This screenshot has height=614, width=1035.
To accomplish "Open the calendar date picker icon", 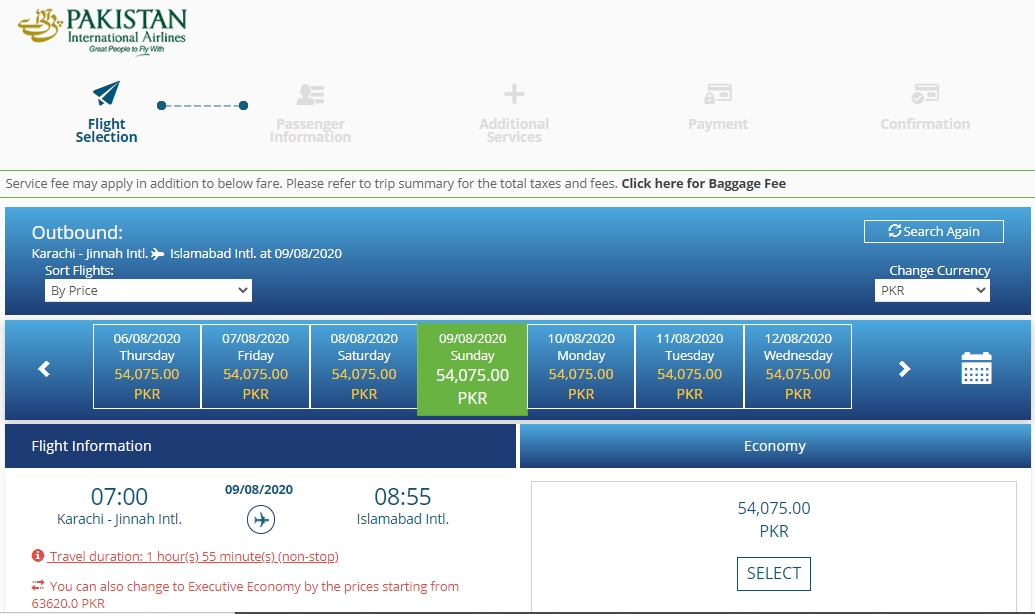I will coord(976,368).
